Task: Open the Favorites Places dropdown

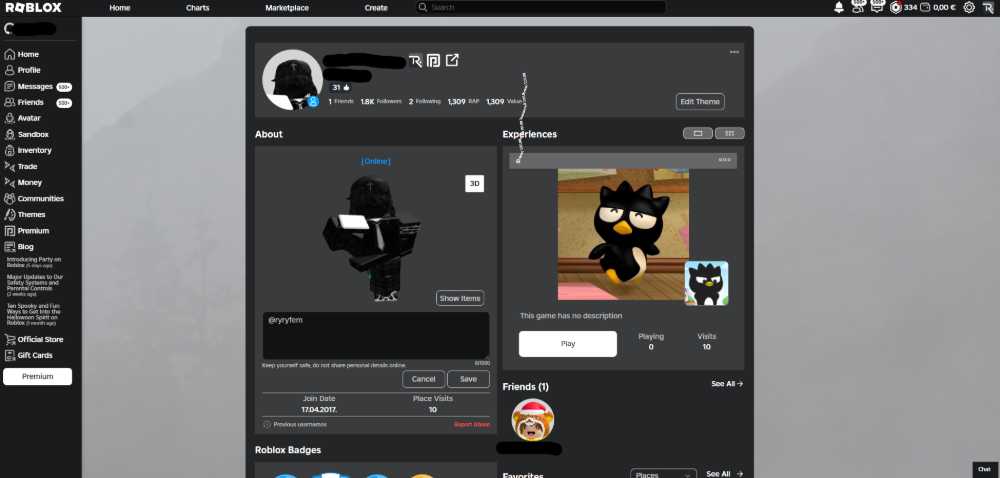Action: tap(664, 474)
